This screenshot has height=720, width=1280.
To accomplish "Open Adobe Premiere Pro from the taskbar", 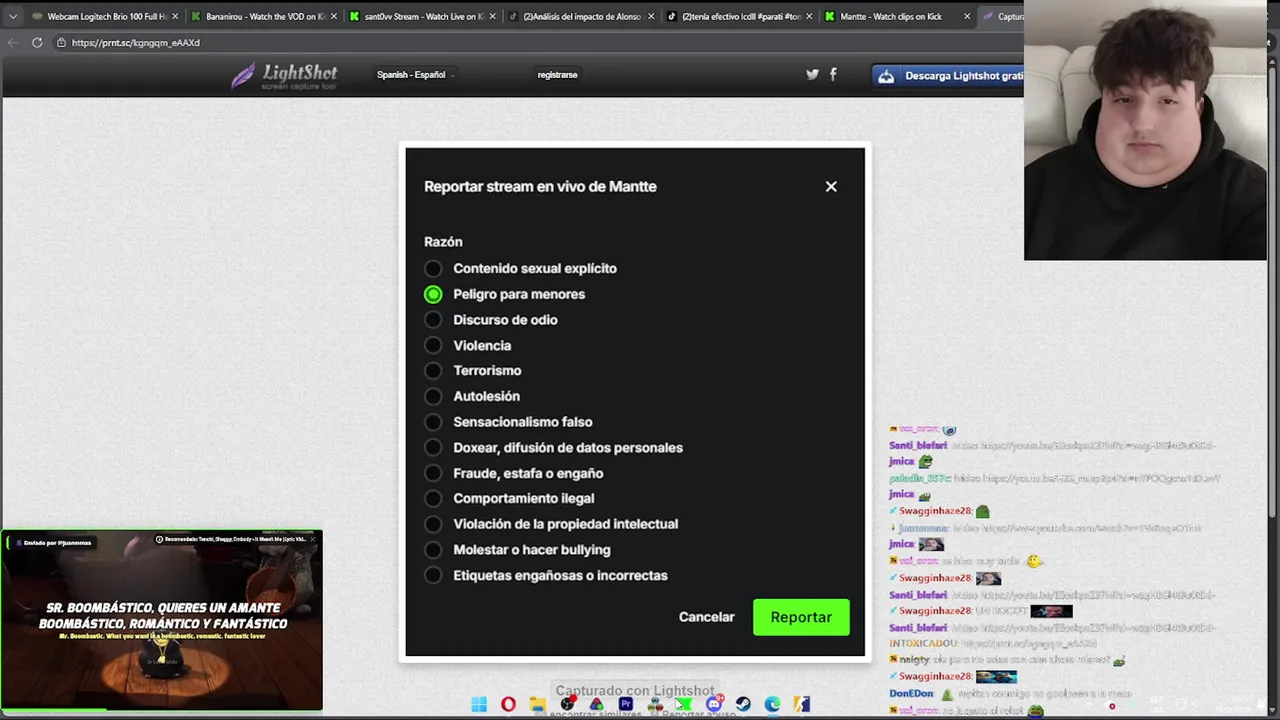I will [x=626, y=705].
